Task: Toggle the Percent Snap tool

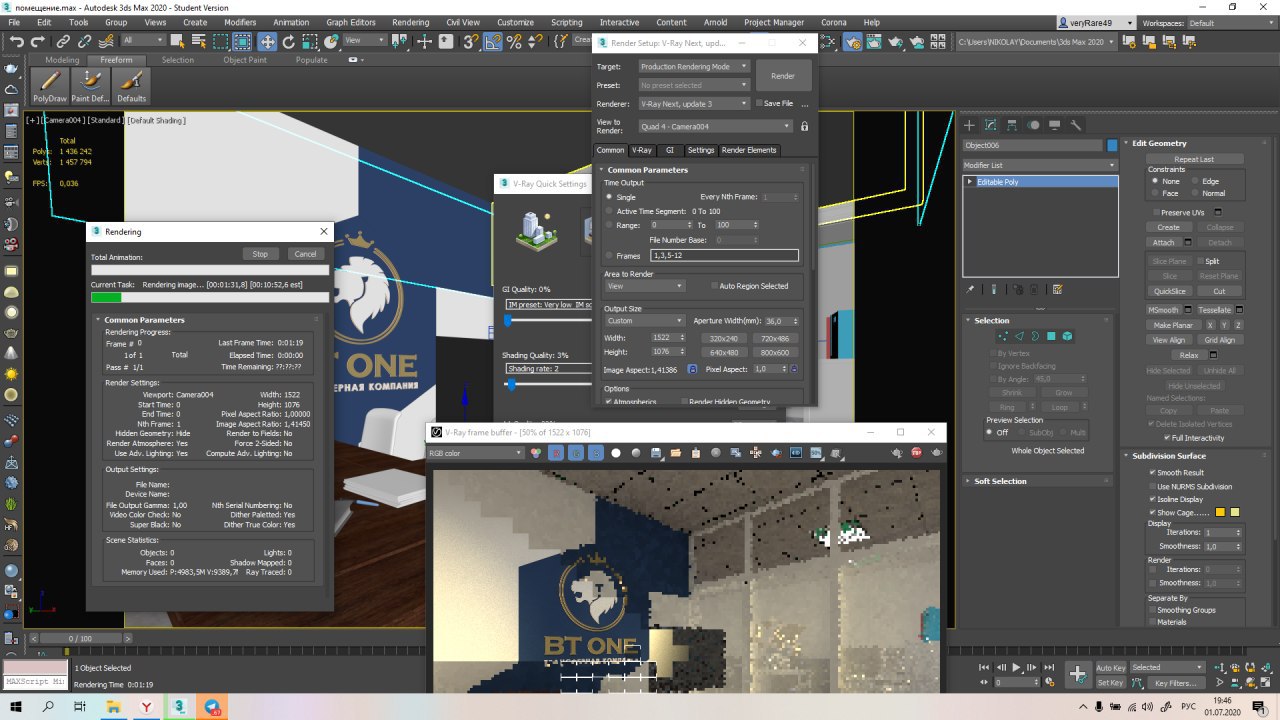Action: point(513,41)
